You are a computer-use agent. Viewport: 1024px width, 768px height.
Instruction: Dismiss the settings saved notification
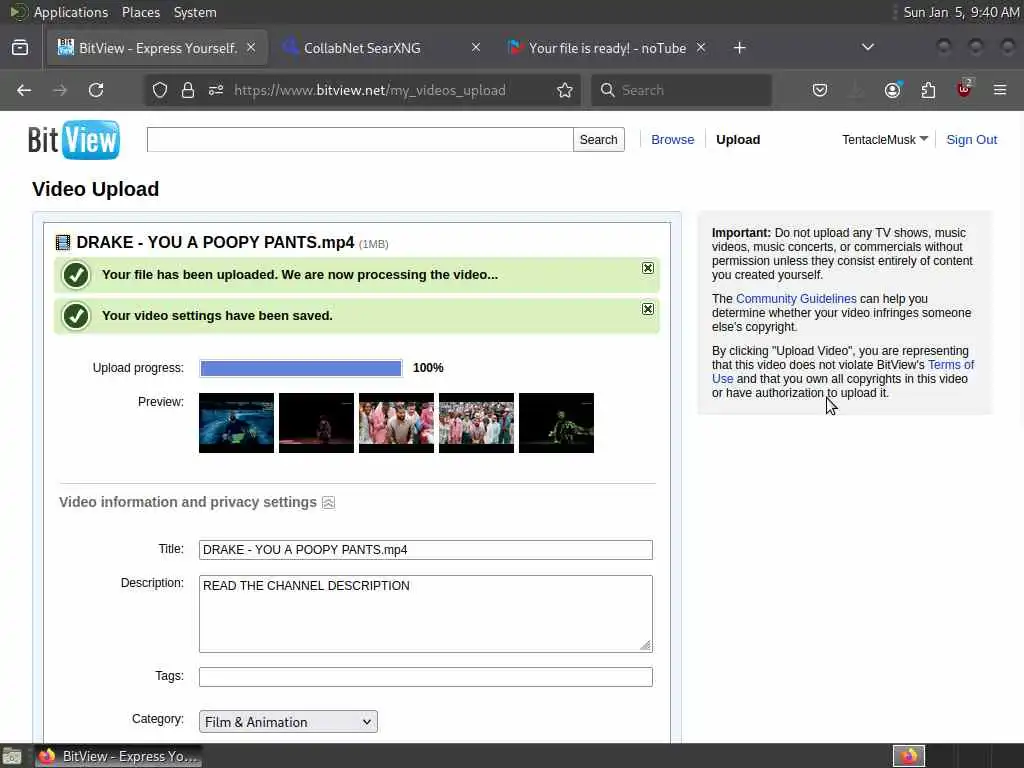click(x=647, y=309)
